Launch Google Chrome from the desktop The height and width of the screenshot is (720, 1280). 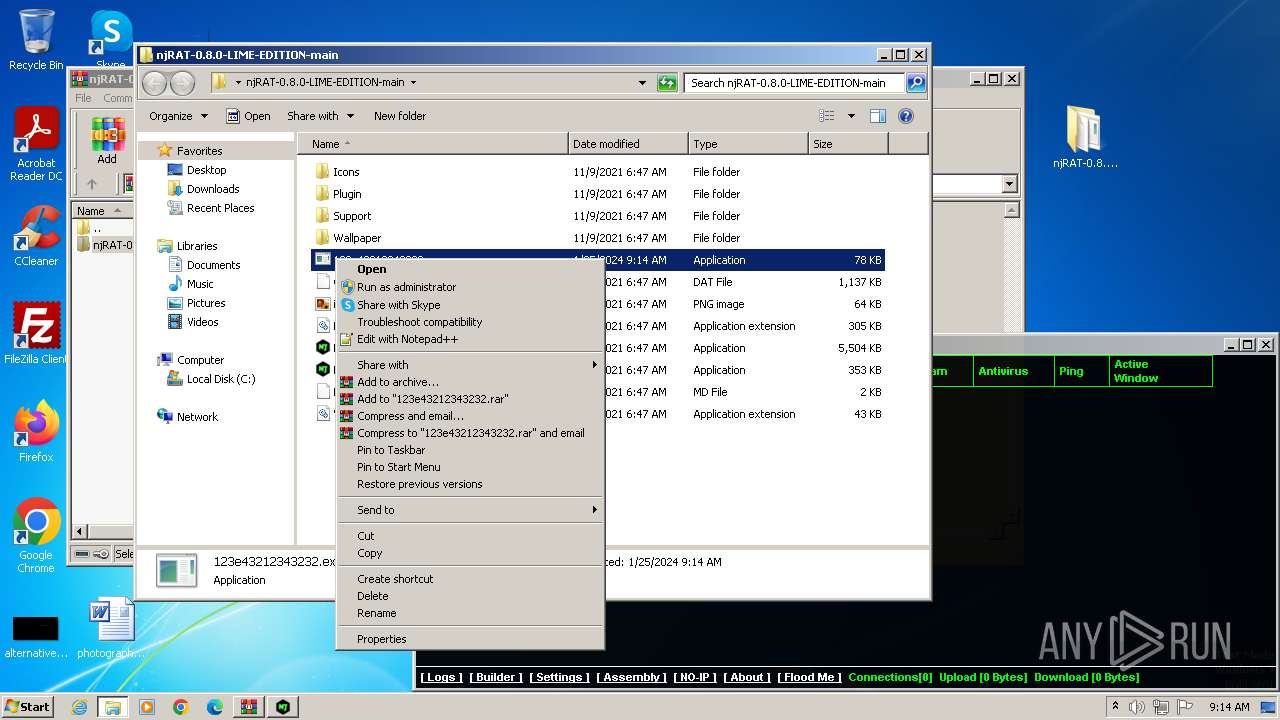(36, 535)
